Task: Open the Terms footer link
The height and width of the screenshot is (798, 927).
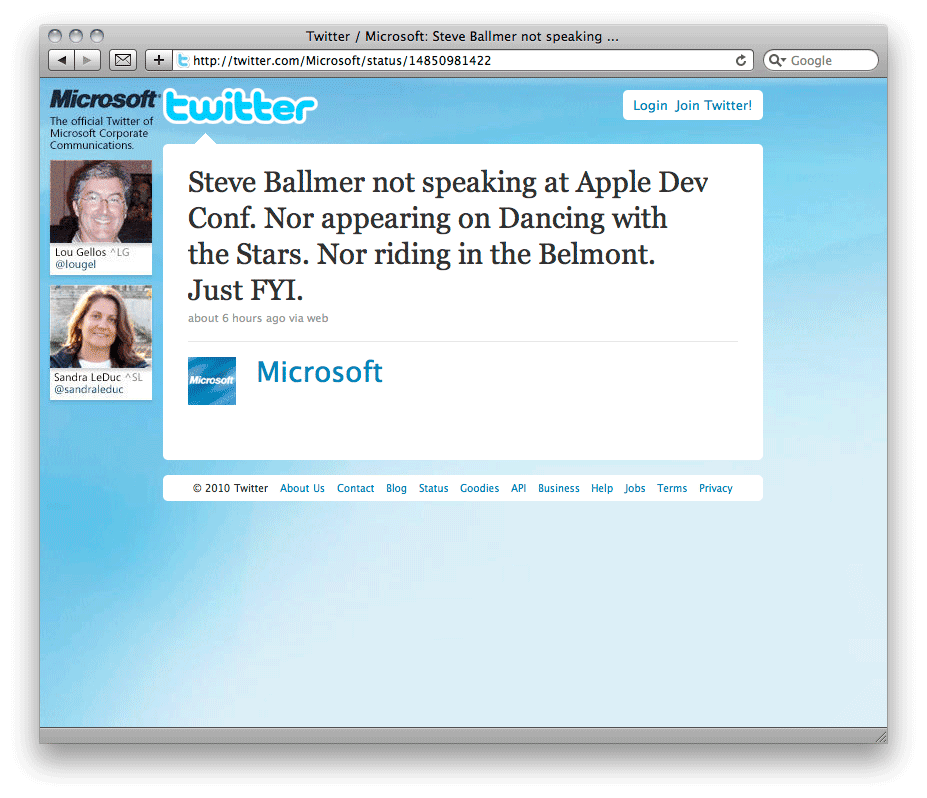Action: point(672,488)
